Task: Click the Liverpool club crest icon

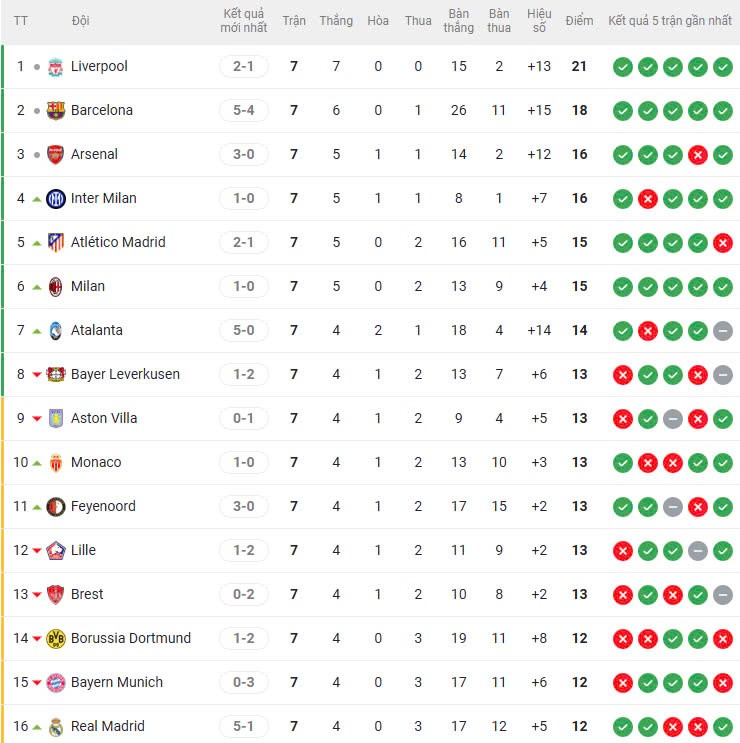Action: [x=55, y=67]
